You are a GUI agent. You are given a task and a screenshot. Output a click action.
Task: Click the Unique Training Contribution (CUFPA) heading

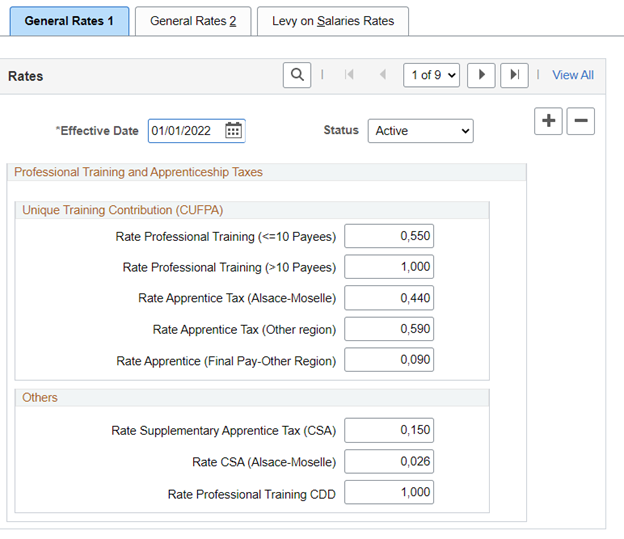(x=123, y=210)
